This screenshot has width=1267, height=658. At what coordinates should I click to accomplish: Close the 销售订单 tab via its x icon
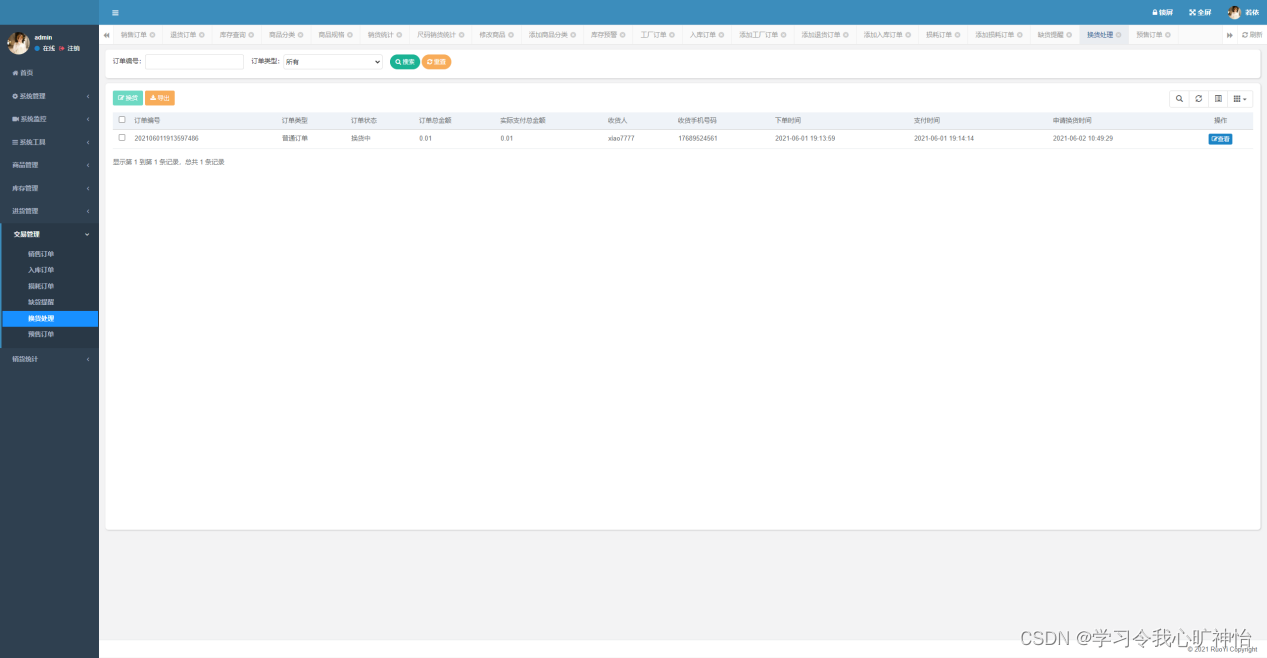coord(152,35)
